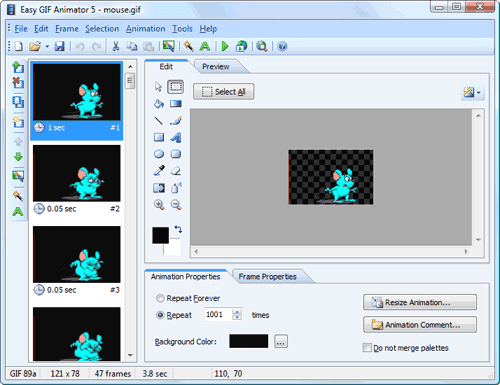Select the rectangular selection tool

point(176,87)
